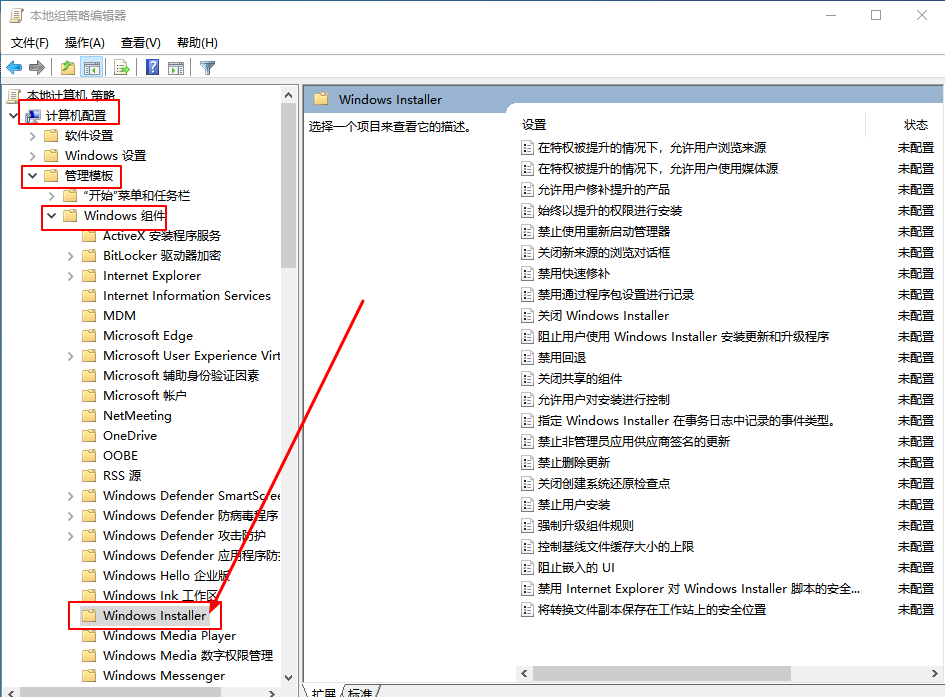Click the back navigation arrow in the toolbar

[x=14, y=67]
